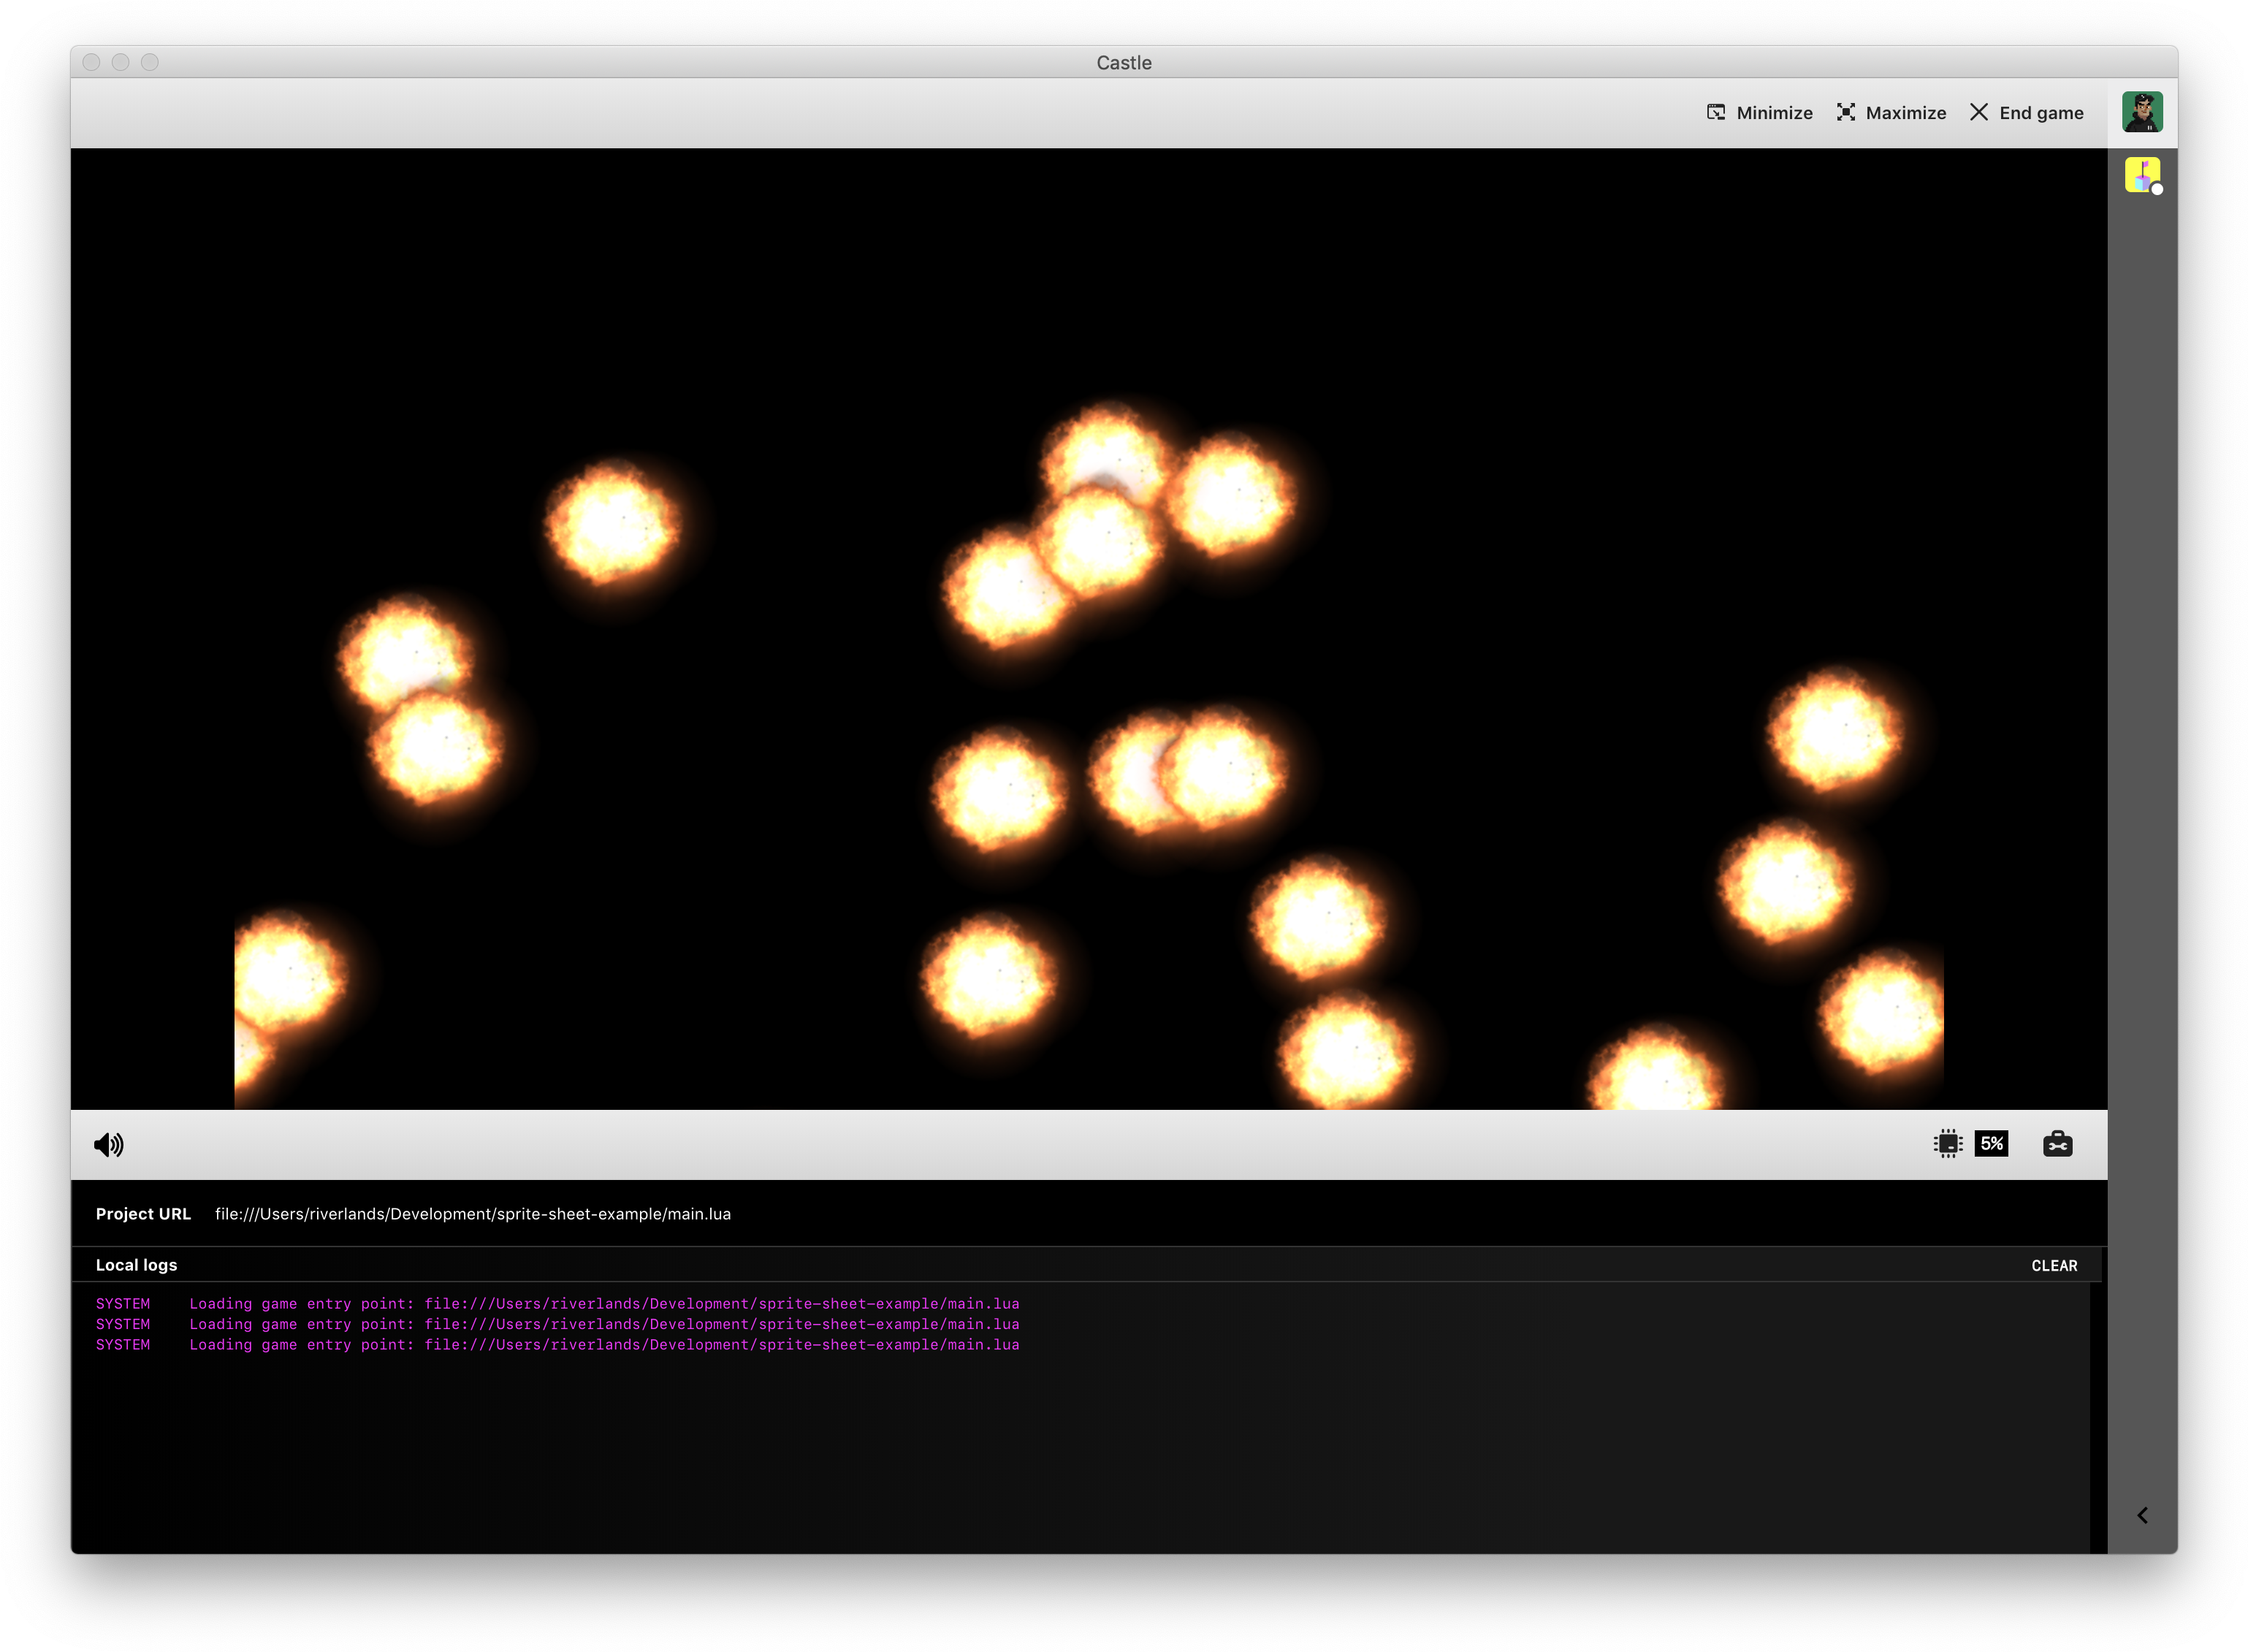Click the Maximize game button

coord(1891,113)
